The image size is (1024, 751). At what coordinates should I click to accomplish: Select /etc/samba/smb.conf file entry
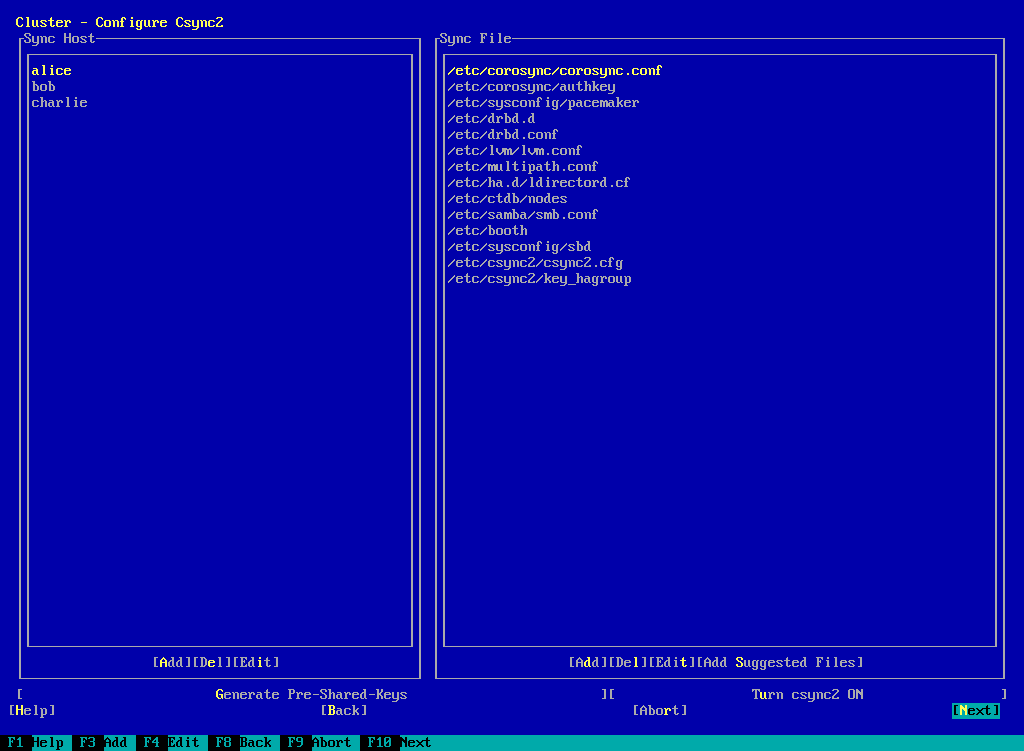[x=523, y=215]
